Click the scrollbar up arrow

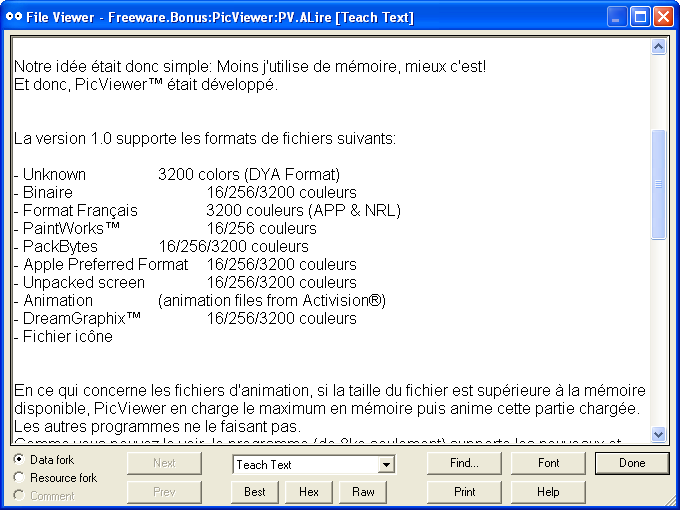pyautogui.click(x=658, y=46)
